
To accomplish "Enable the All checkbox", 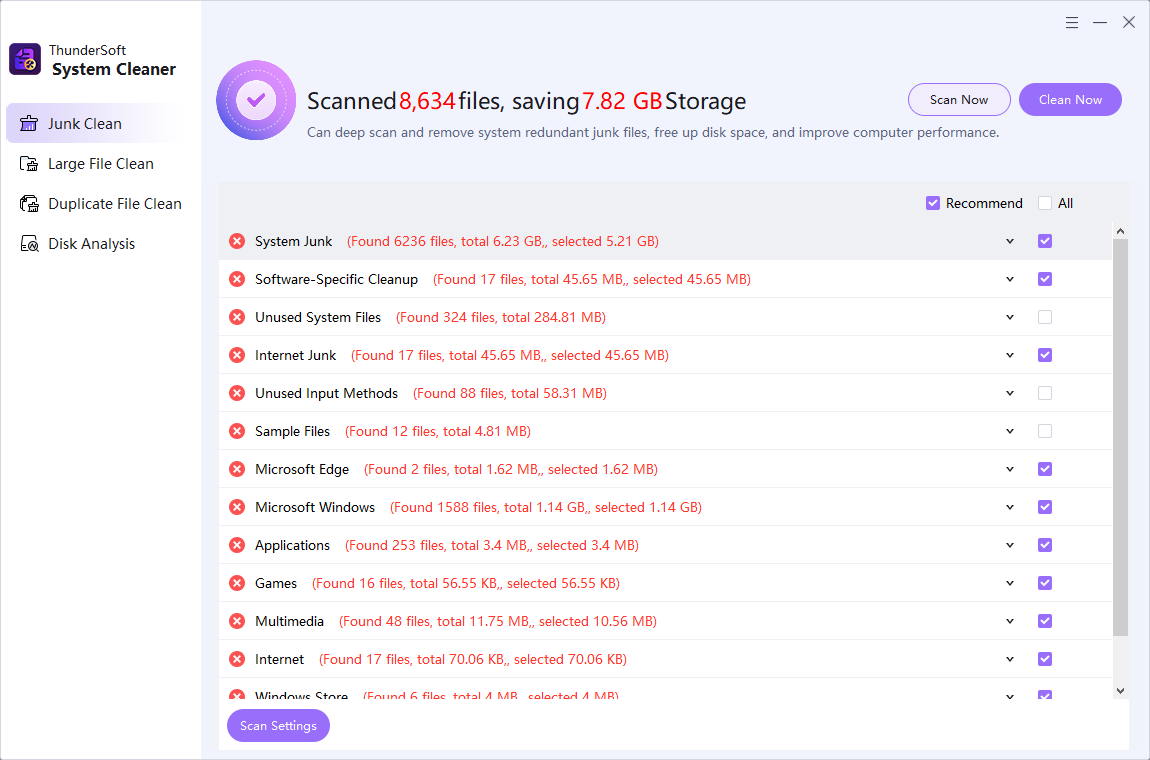I will pyautogui.click(x=1045, y=203).
